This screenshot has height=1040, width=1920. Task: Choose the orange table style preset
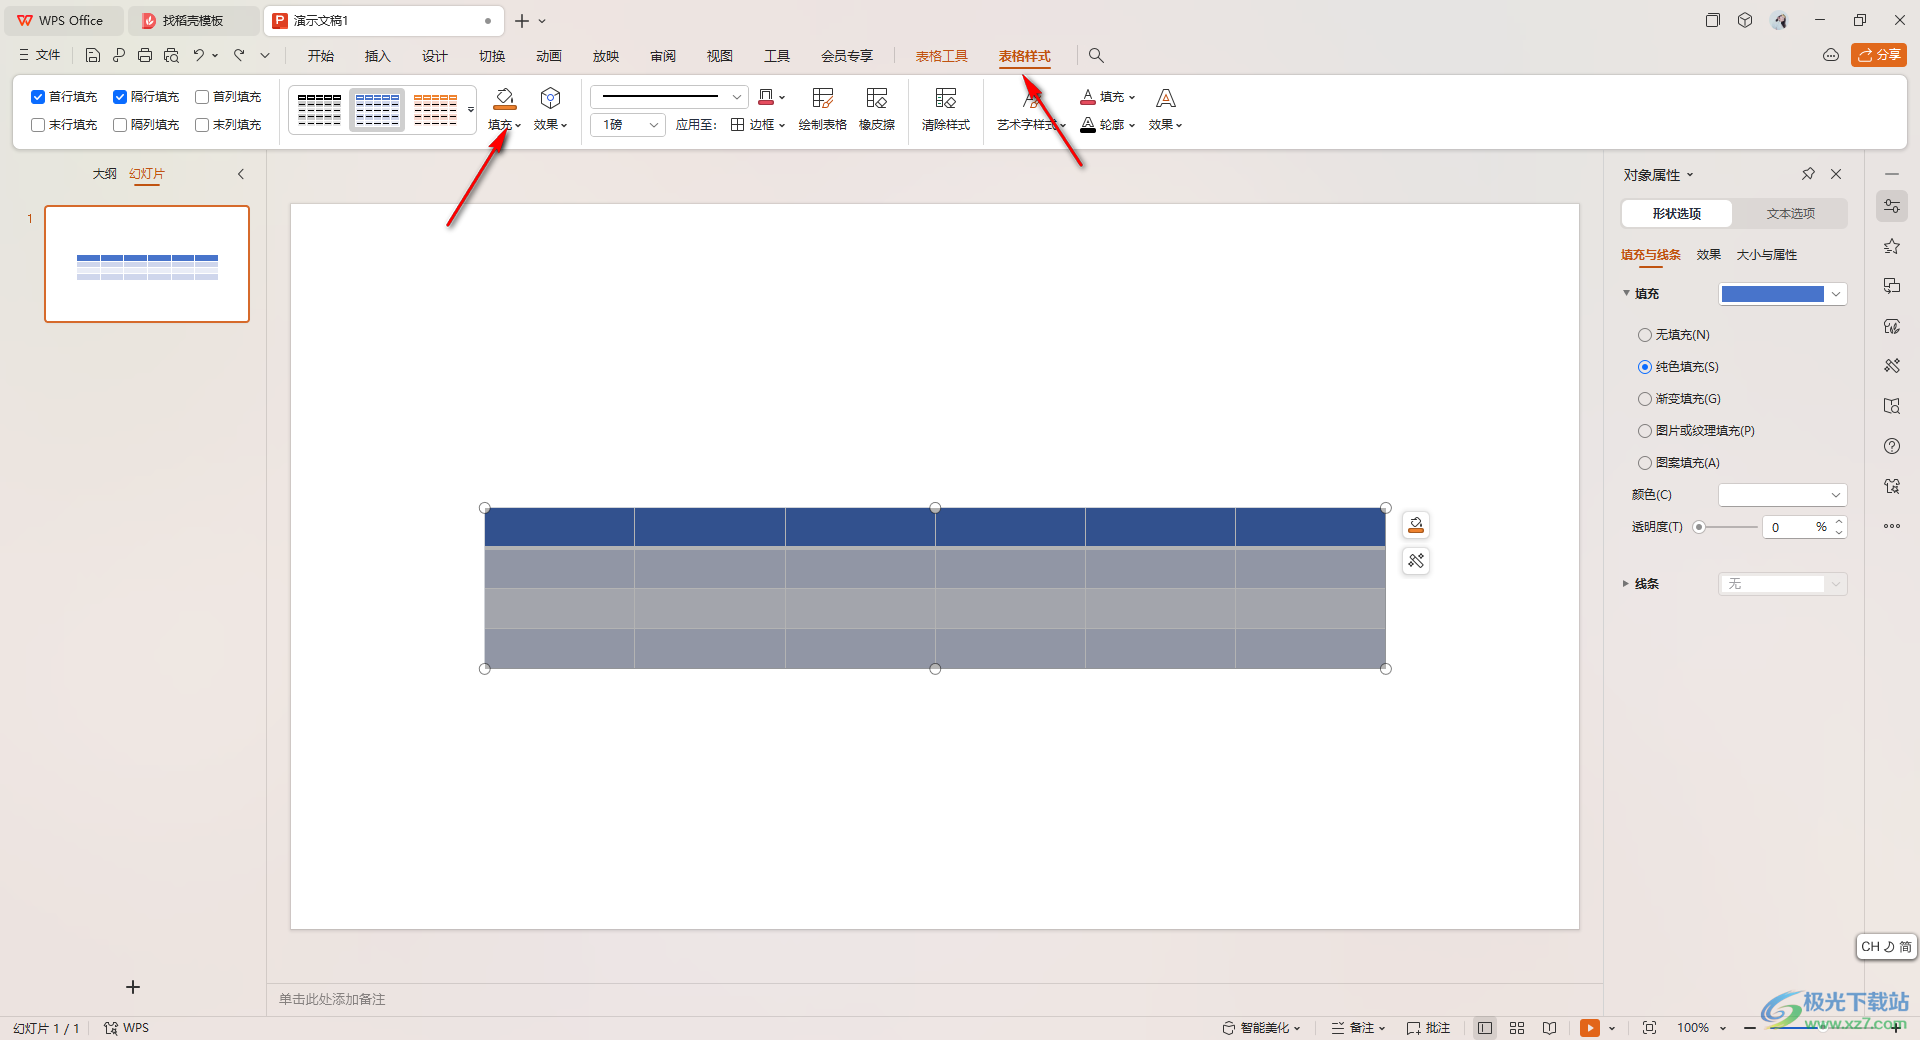click(x=436, y=110)
